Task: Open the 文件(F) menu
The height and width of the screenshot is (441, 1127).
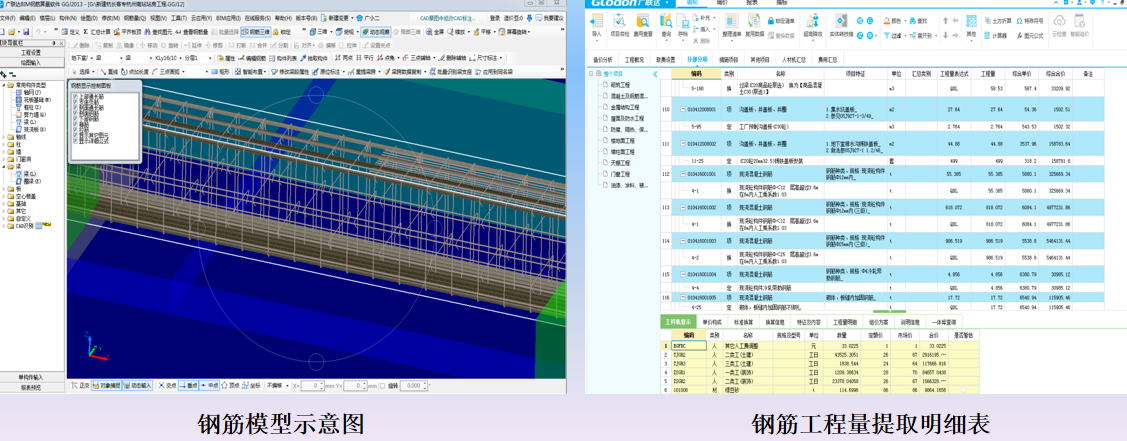Action: point(8,18)
